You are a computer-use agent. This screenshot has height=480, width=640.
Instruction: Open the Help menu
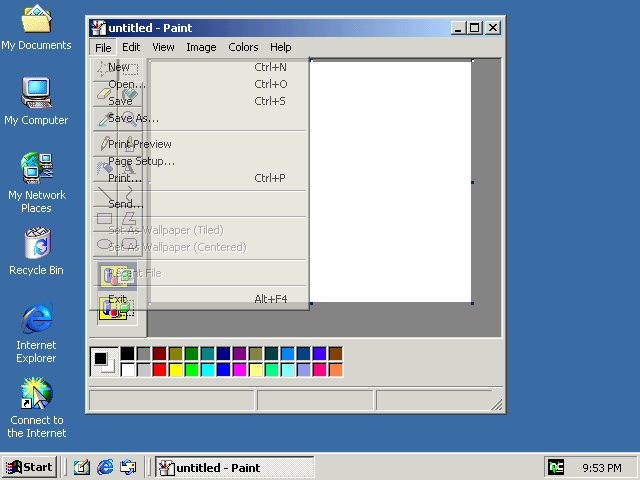pyautogui.click(x=280, y=47)
